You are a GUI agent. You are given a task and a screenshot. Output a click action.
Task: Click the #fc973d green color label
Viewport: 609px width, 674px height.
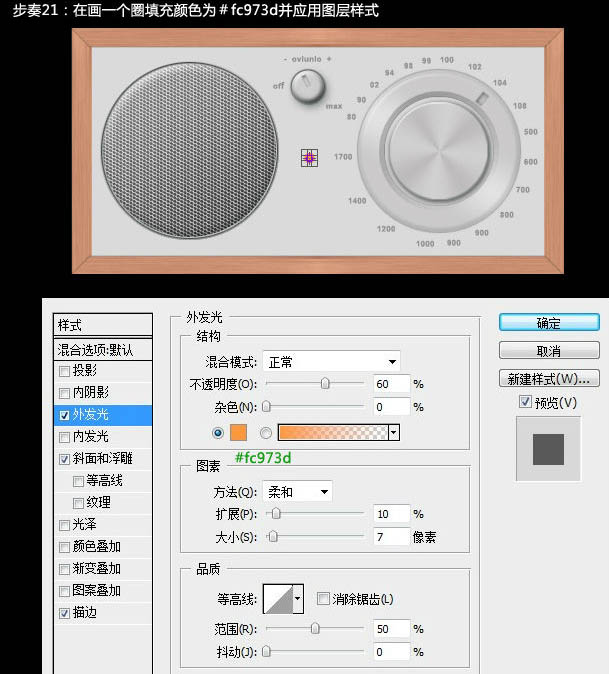[263, 458]
